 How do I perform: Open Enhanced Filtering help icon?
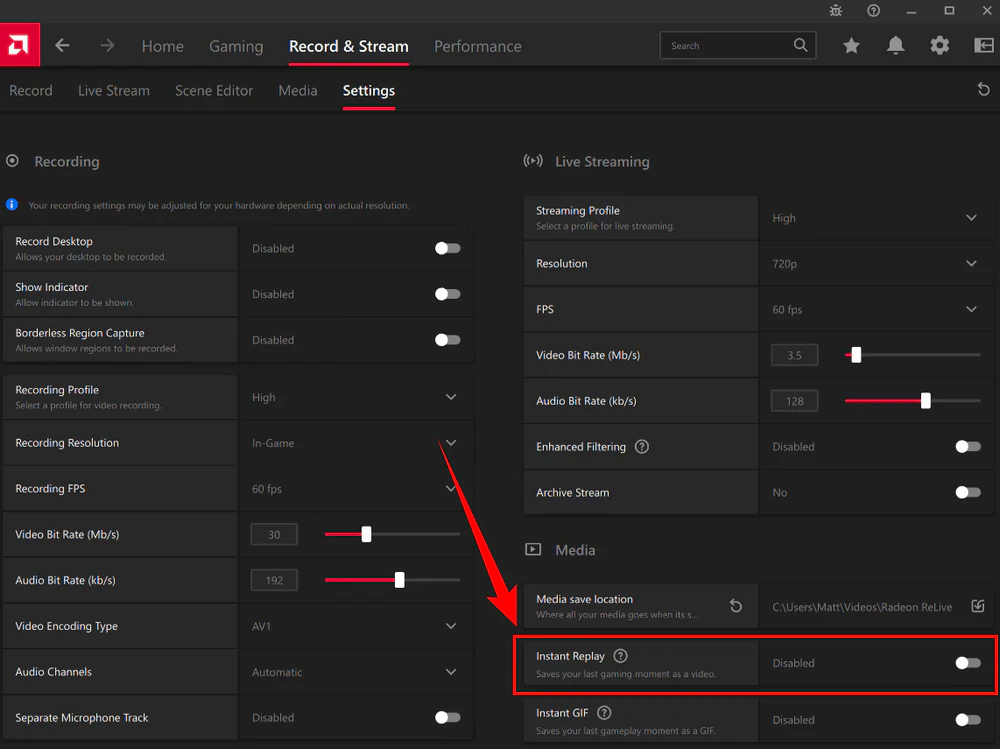pos(642,447)
